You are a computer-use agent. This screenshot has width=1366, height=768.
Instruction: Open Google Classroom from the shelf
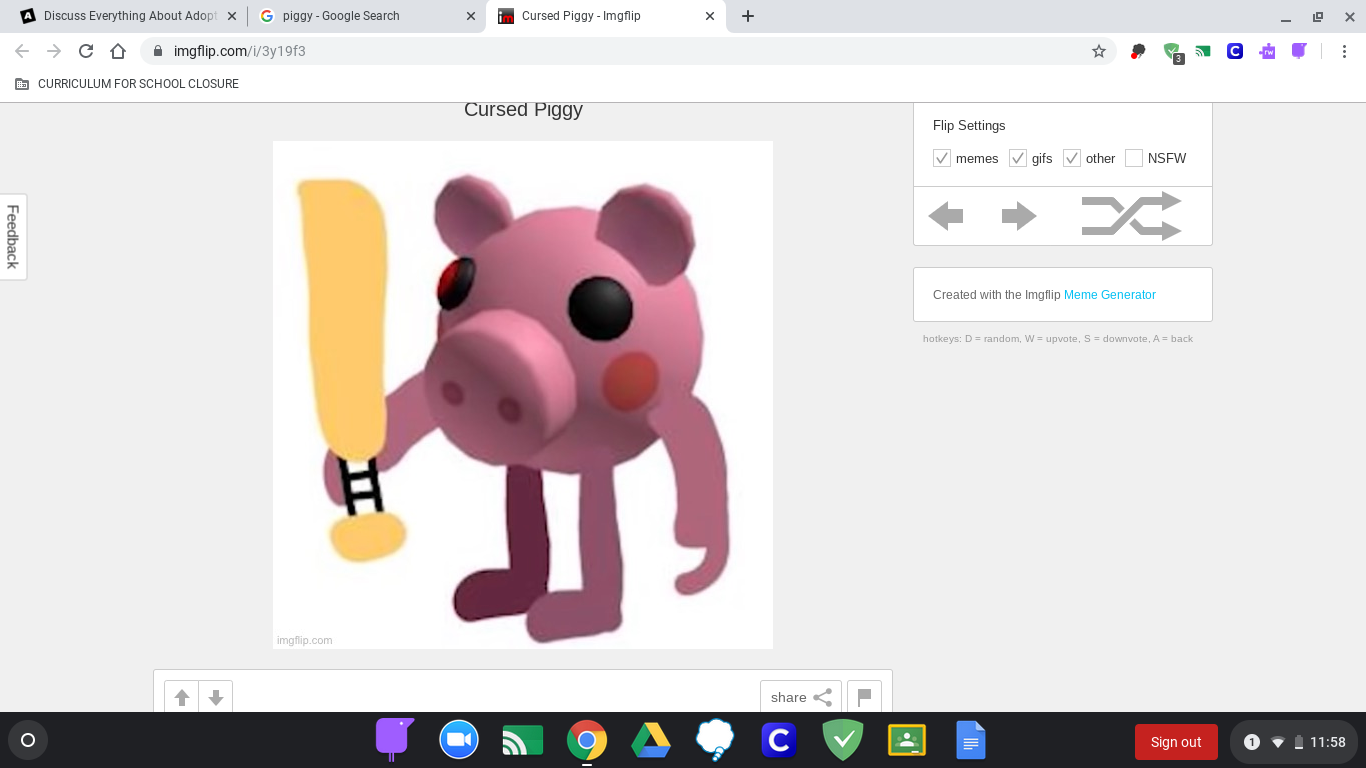(x=907, y=741)
